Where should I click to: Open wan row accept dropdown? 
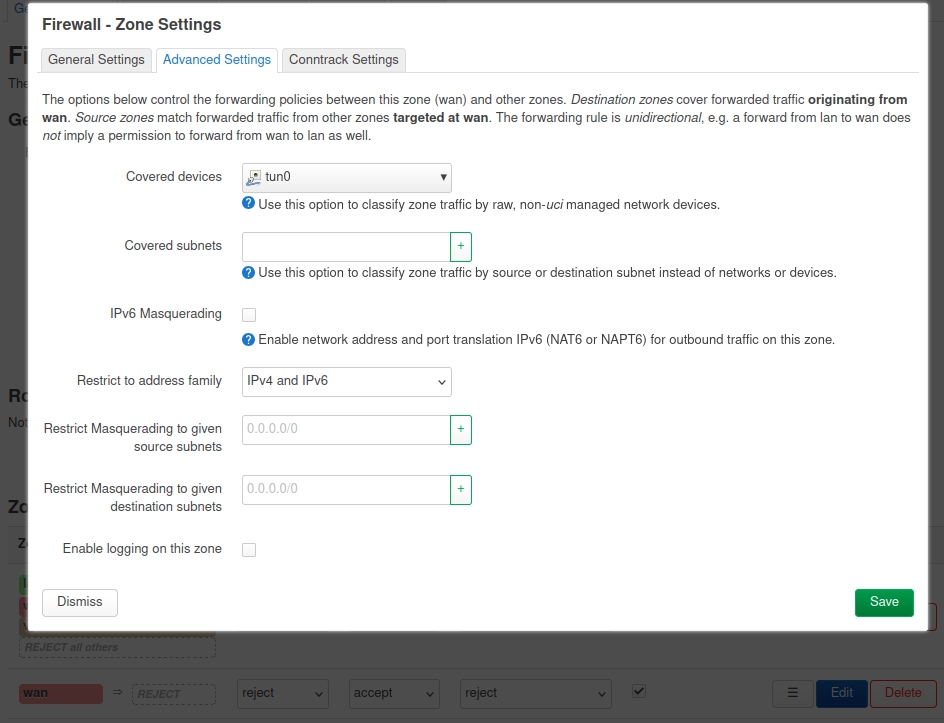click(x=394, y=694)
